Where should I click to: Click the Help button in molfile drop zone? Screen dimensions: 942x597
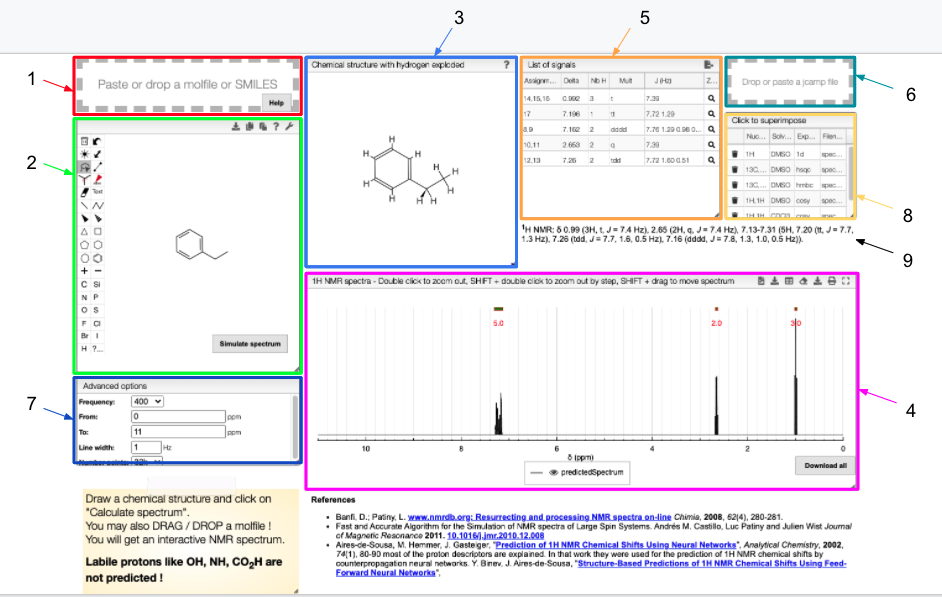pyautogui.click(x=276, y=103)
